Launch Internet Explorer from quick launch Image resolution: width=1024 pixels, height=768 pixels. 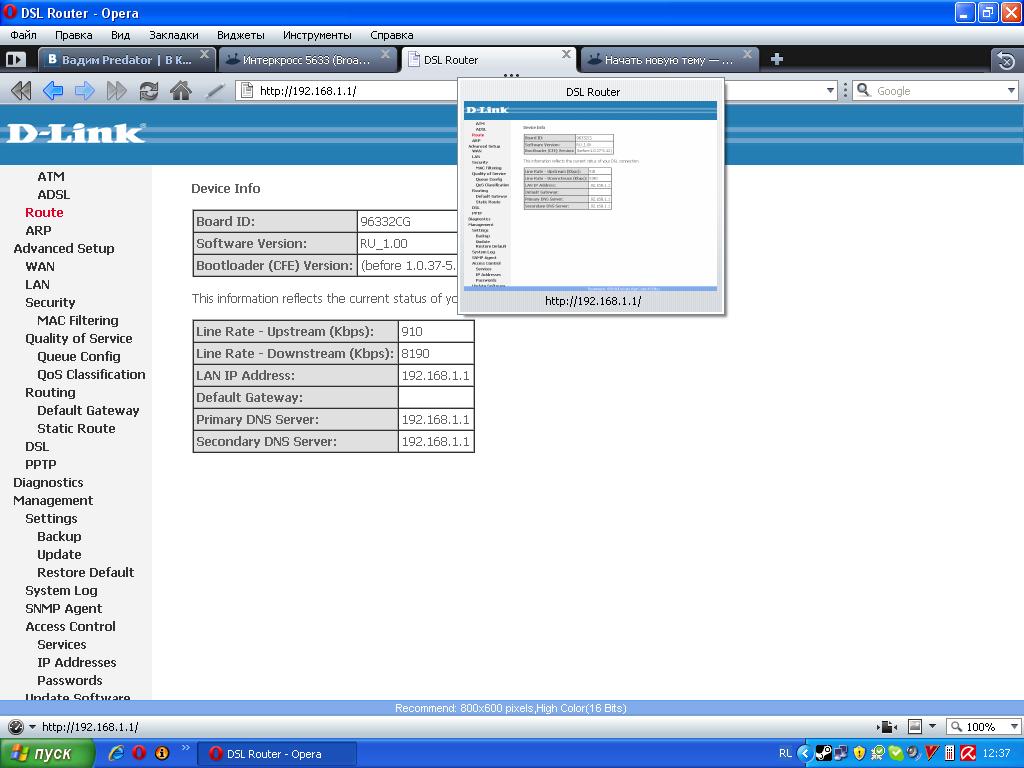click(x=116, y=753)
